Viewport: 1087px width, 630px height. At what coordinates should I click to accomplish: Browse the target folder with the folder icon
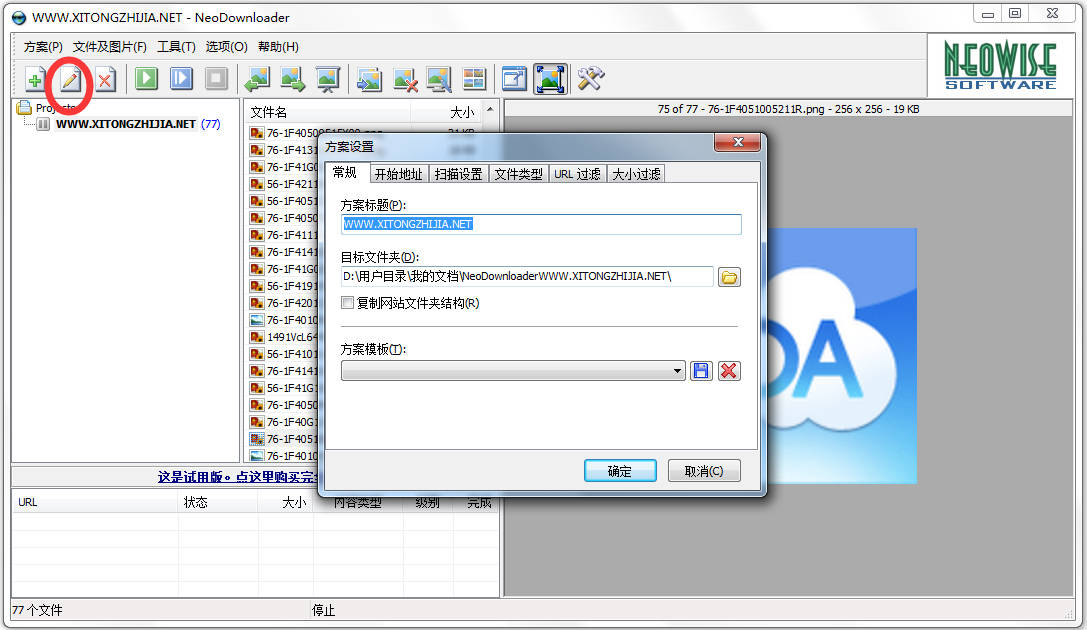pos(729,276)
